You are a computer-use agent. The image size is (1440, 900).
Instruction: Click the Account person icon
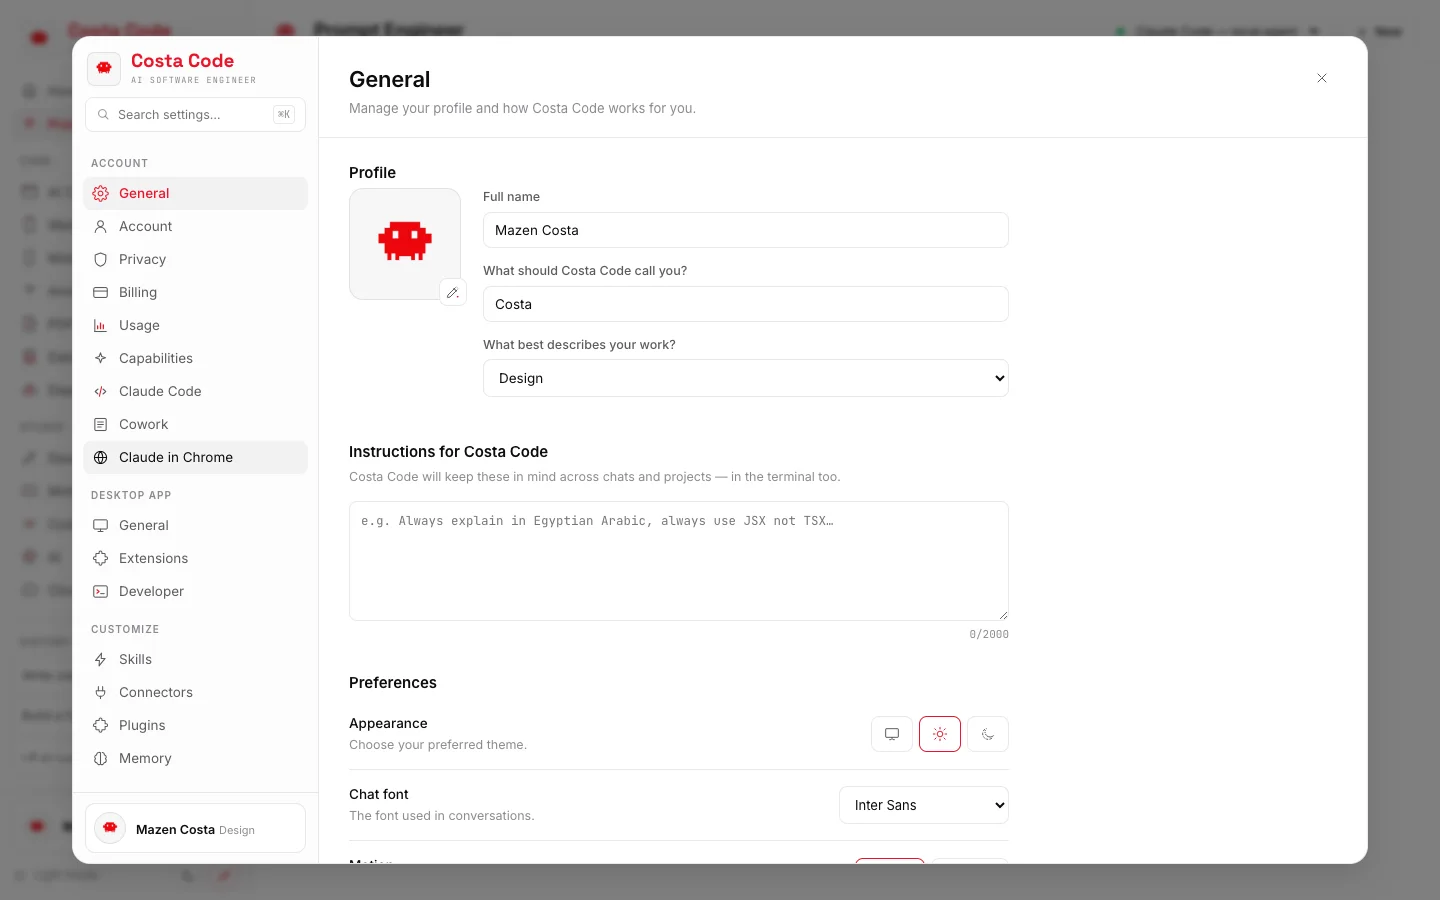tap(100, 226)
